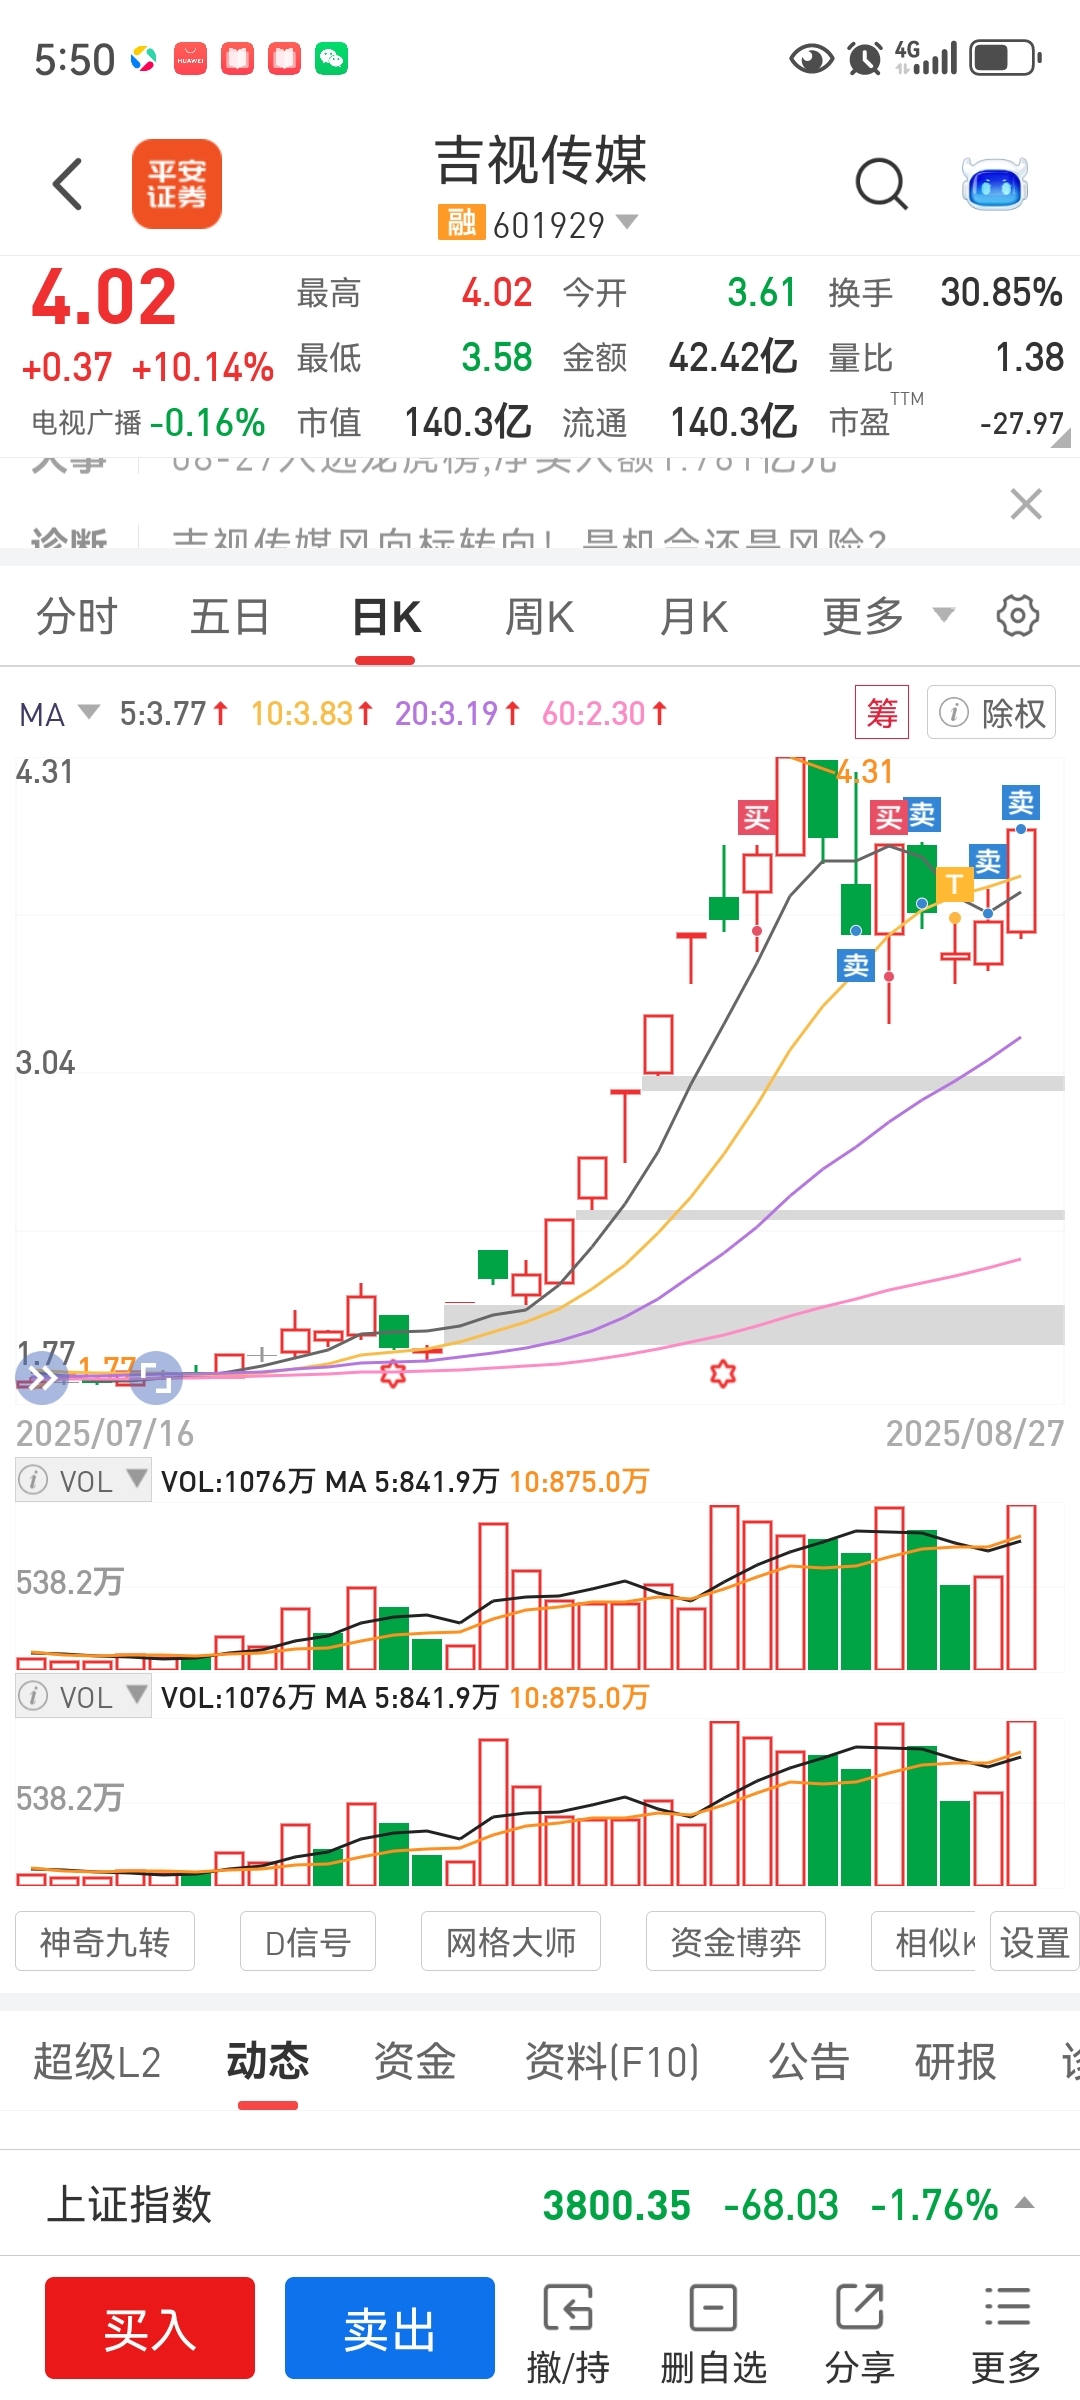
Task: Tap the first red star event marker
Action: (393, 1374)
